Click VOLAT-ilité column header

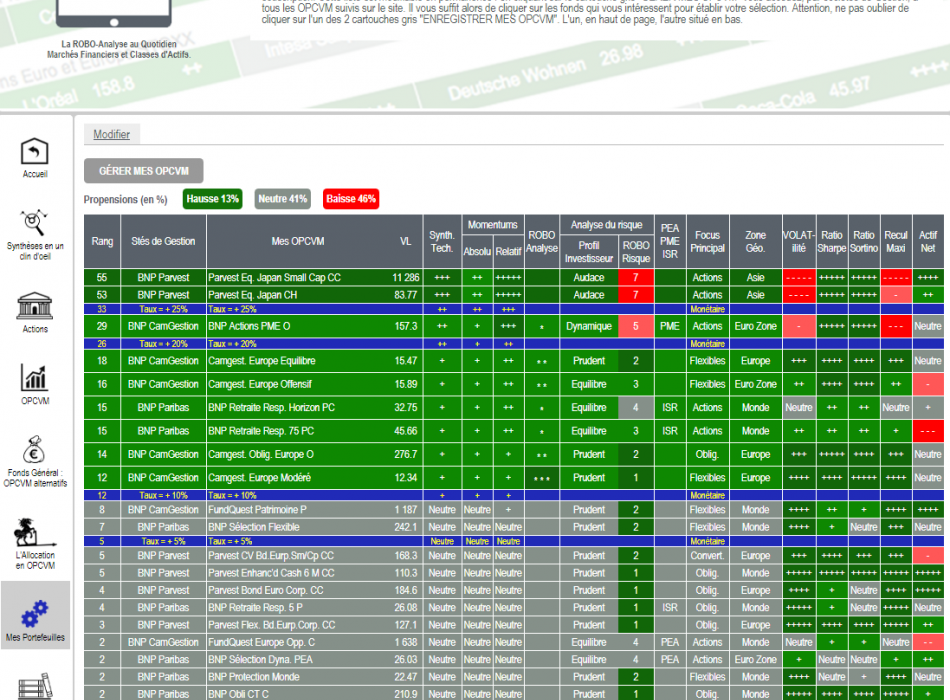(799, 241)
